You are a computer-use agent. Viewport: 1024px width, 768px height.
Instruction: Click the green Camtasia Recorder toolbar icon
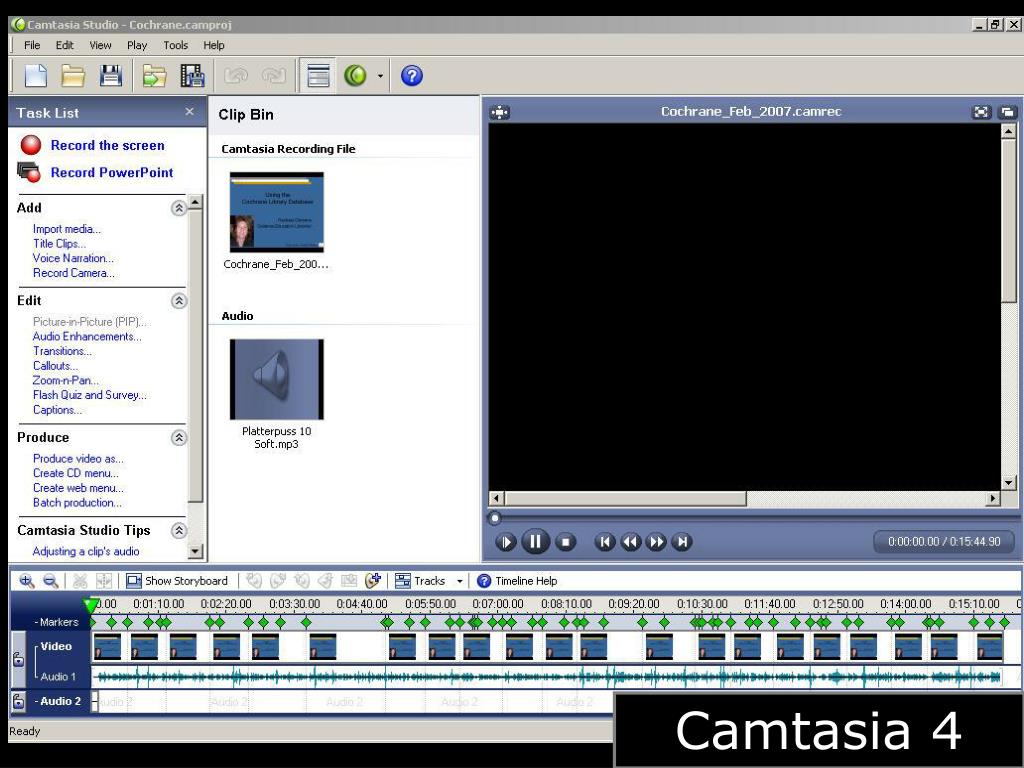[355, 76]
